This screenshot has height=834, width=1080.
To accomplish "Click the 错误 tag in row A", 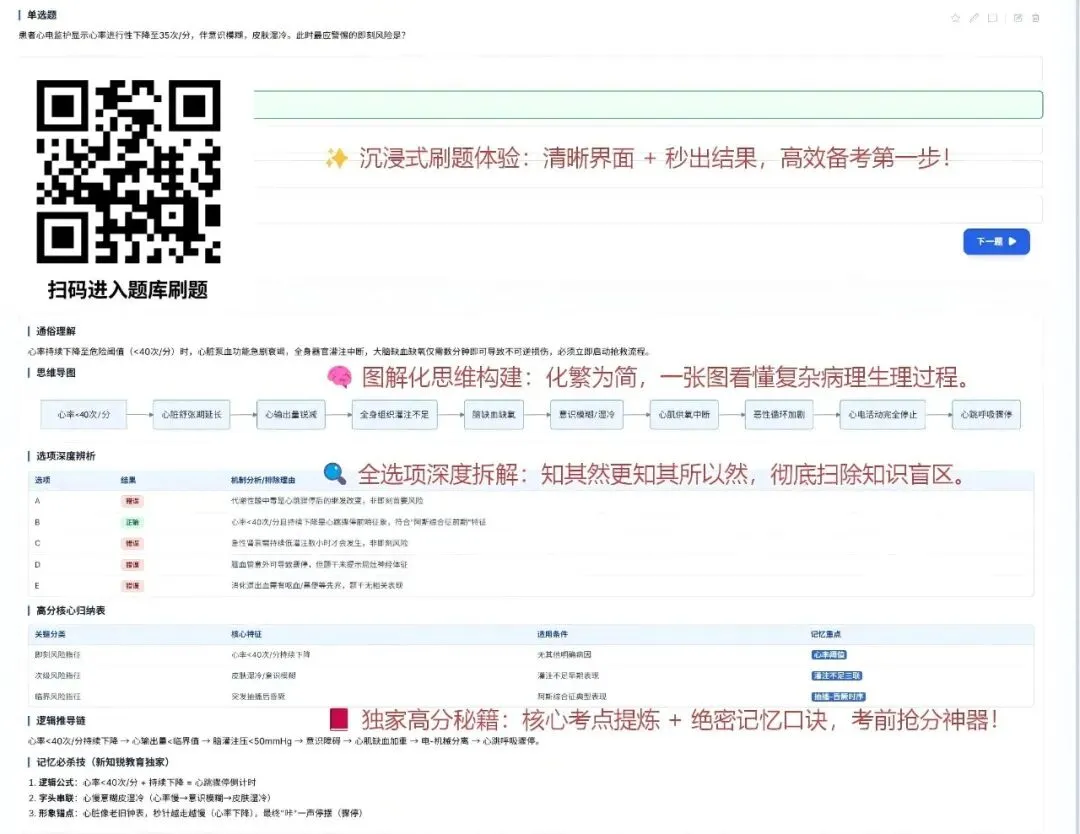I will (132, 501).
